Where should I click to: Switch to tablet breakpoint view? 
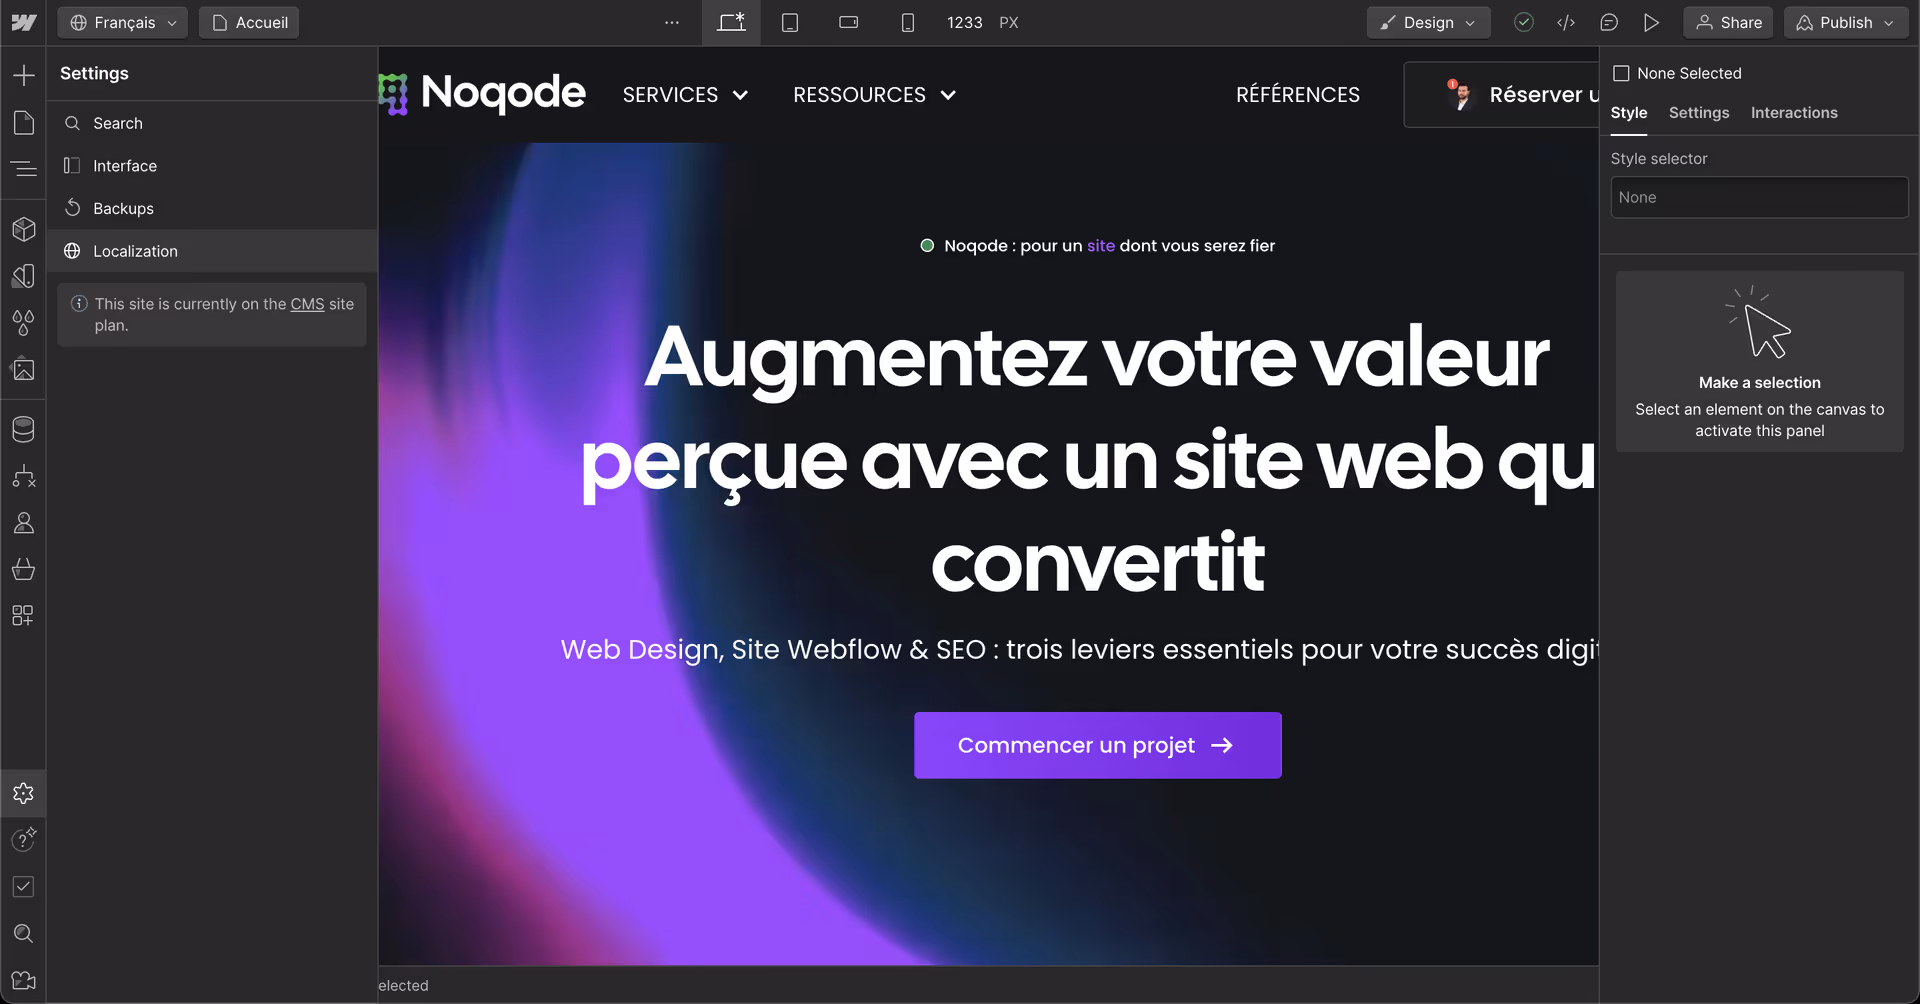click(789, 22)
